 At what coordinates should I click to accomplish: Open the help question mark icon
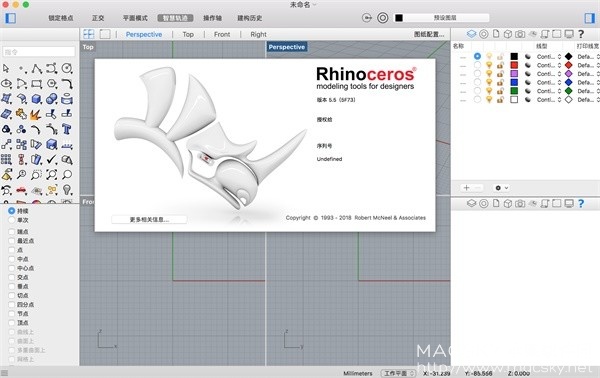pyautogui.click(x=581, y=34)
